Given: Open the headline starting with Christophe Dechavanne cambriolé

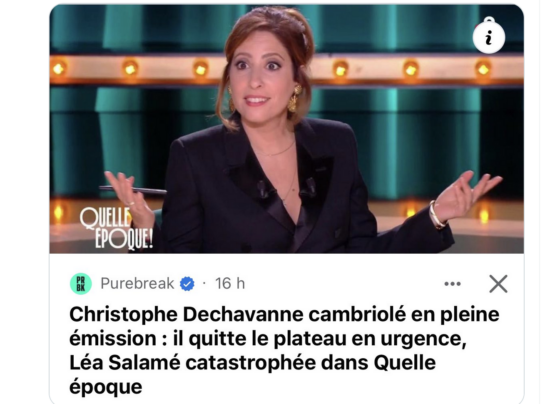Looking at the screenshot, I should coord(284,350).
